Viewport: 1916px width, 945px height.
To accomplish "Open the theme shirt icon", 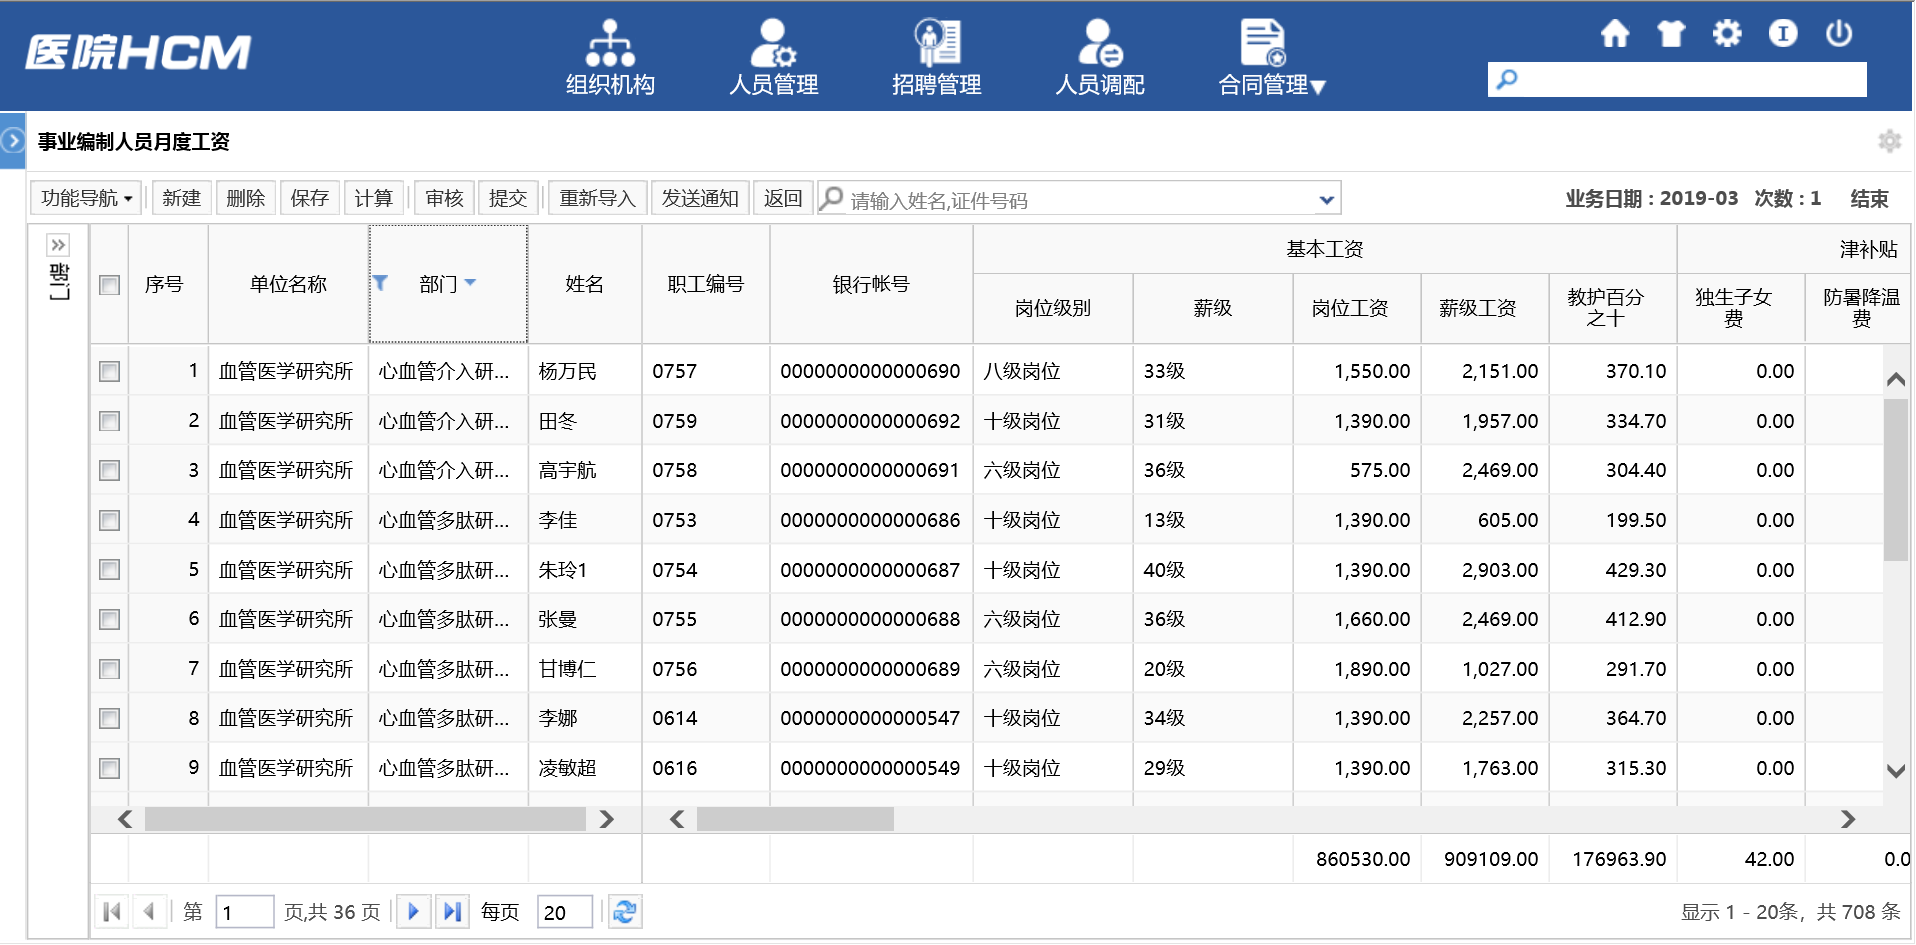I will coord(1670,34).
